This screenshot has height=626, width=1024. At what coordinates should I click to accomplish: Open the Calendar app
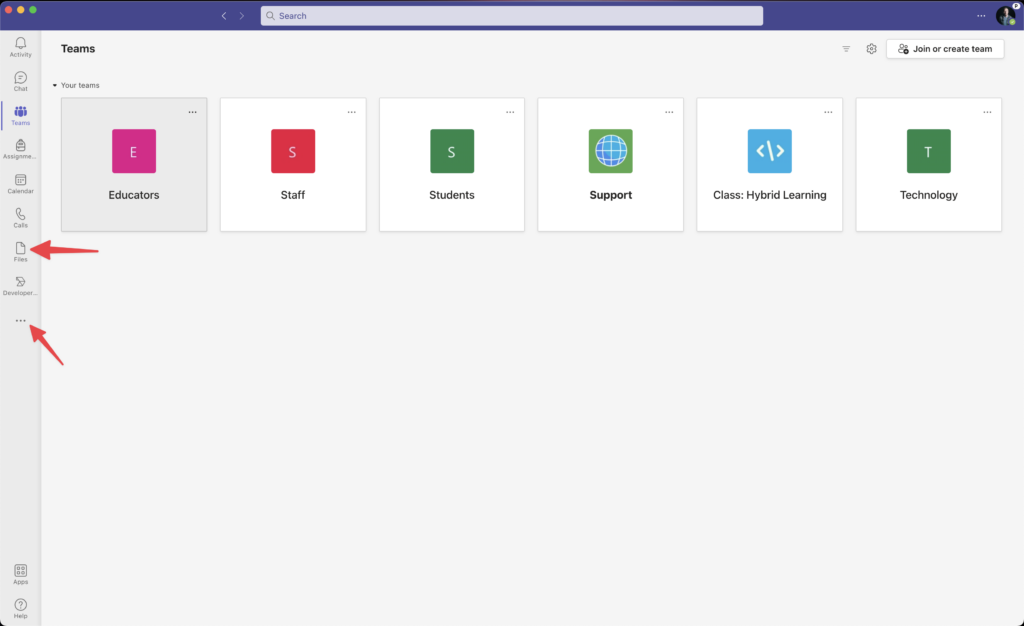click(20, 184)
